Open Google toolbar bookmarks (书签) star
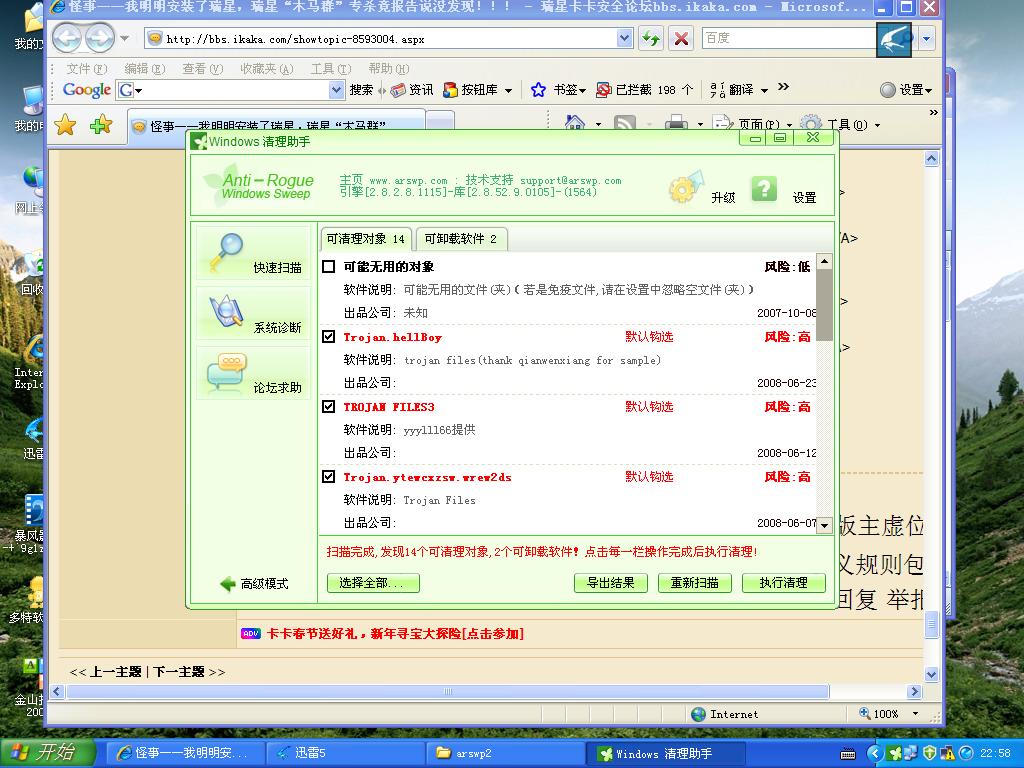This screenshot has height=768, width=1024. click(538, 89)
